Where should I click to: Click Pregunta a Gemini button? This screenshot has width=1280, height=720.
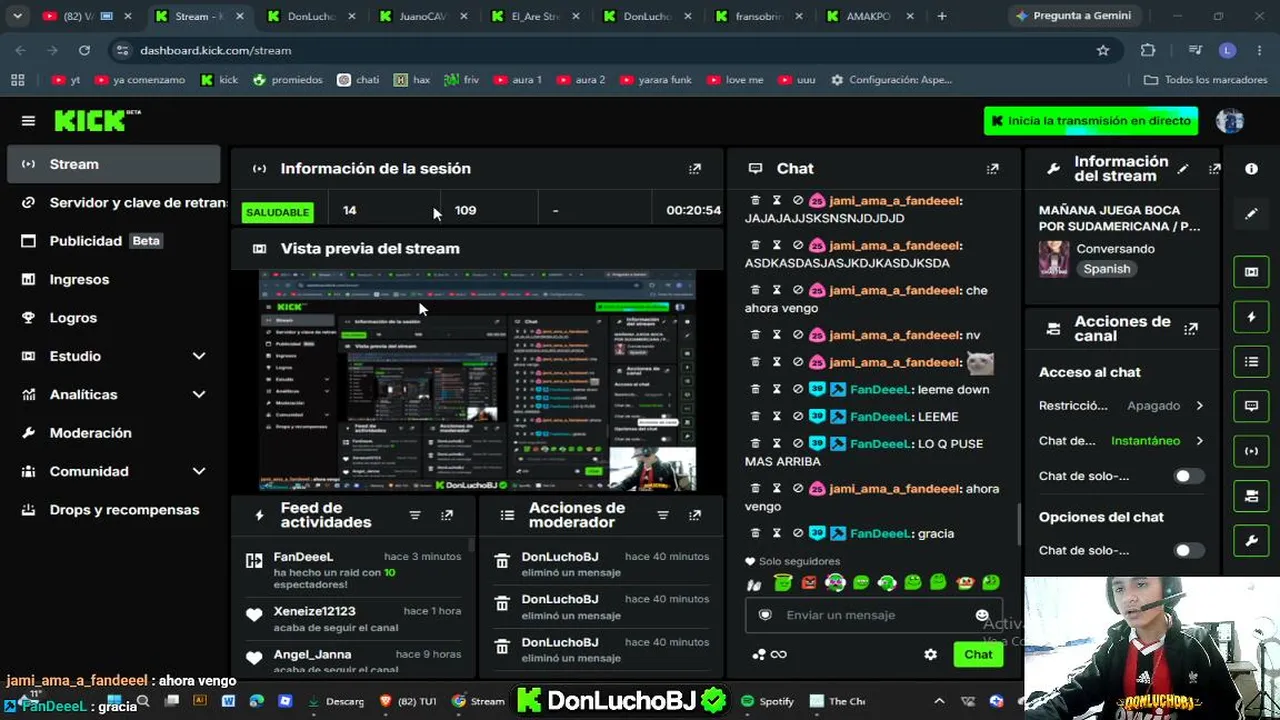(1073, 16)
